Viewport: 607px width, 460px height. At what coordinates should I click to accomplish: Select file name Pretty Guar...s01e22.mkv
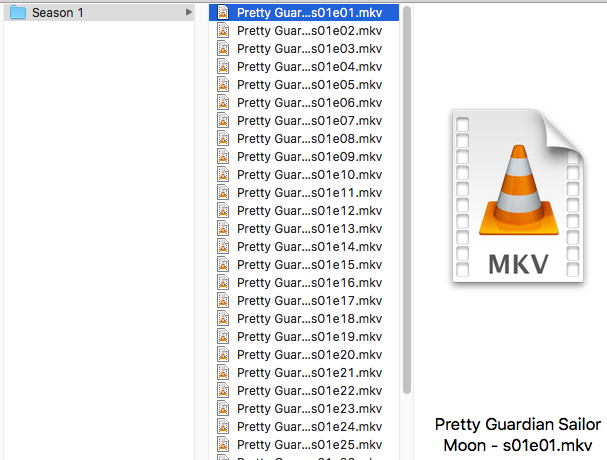tap(310, 391)
